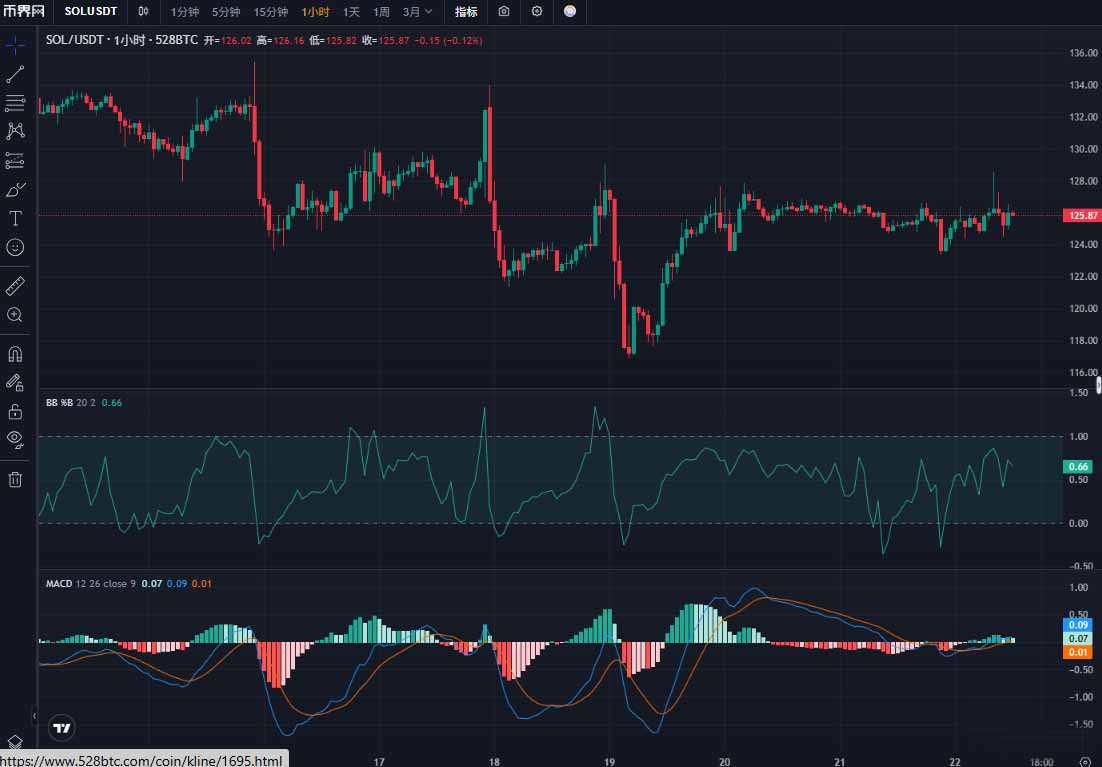Toggle hide all drawings eye icon
Viewport: 1102px width, 767px height.
point(15,440)
